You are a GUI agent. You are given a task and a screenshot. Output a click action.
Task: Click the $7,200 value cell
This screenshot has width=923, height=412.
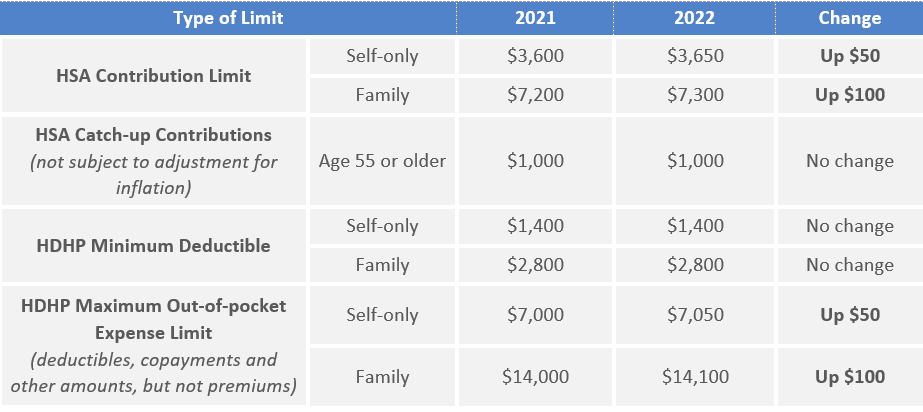click(535, 95)
